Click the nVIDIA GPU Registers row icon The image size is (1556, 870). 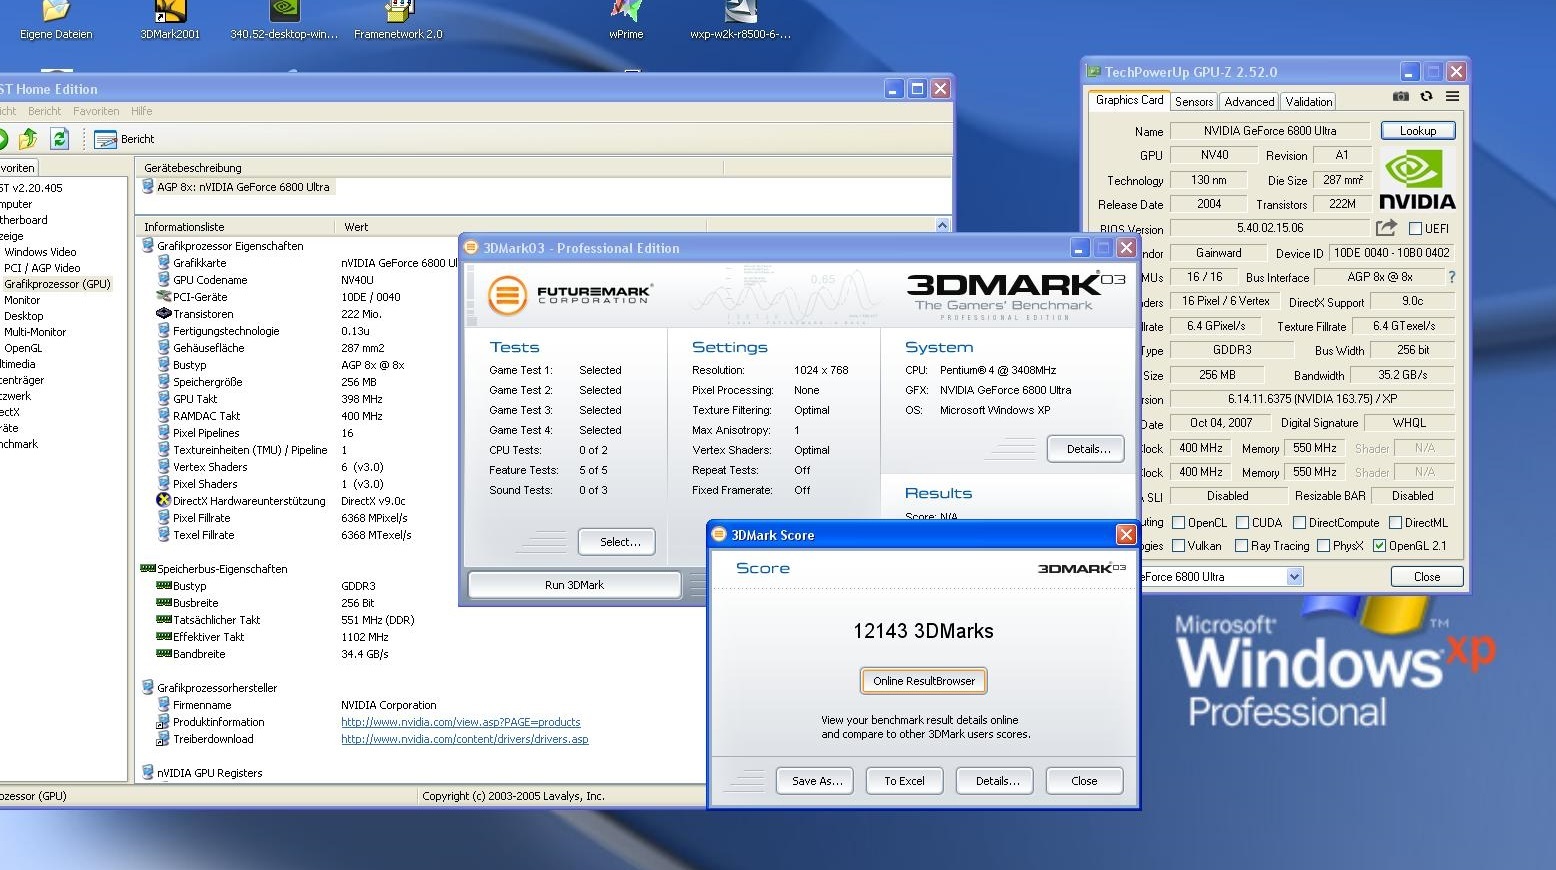tap(148, 772)
